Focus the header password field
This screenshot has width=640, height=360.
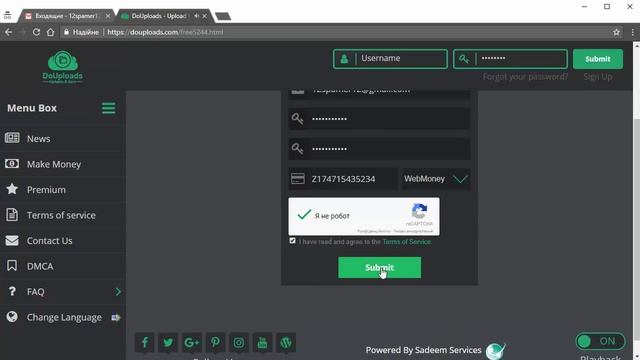click(x=510, y=59)
